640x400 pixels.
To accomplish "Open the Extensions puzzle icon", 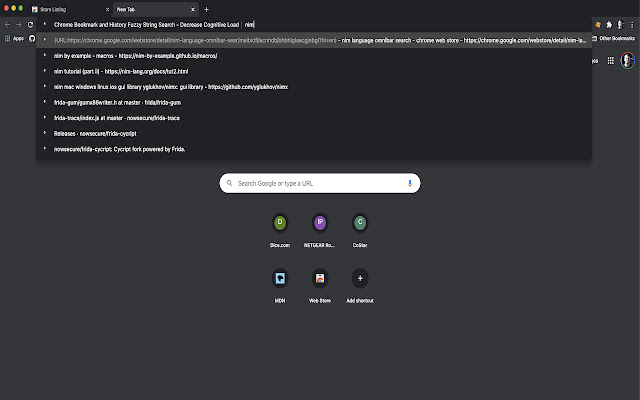I will tap(609, 24).
